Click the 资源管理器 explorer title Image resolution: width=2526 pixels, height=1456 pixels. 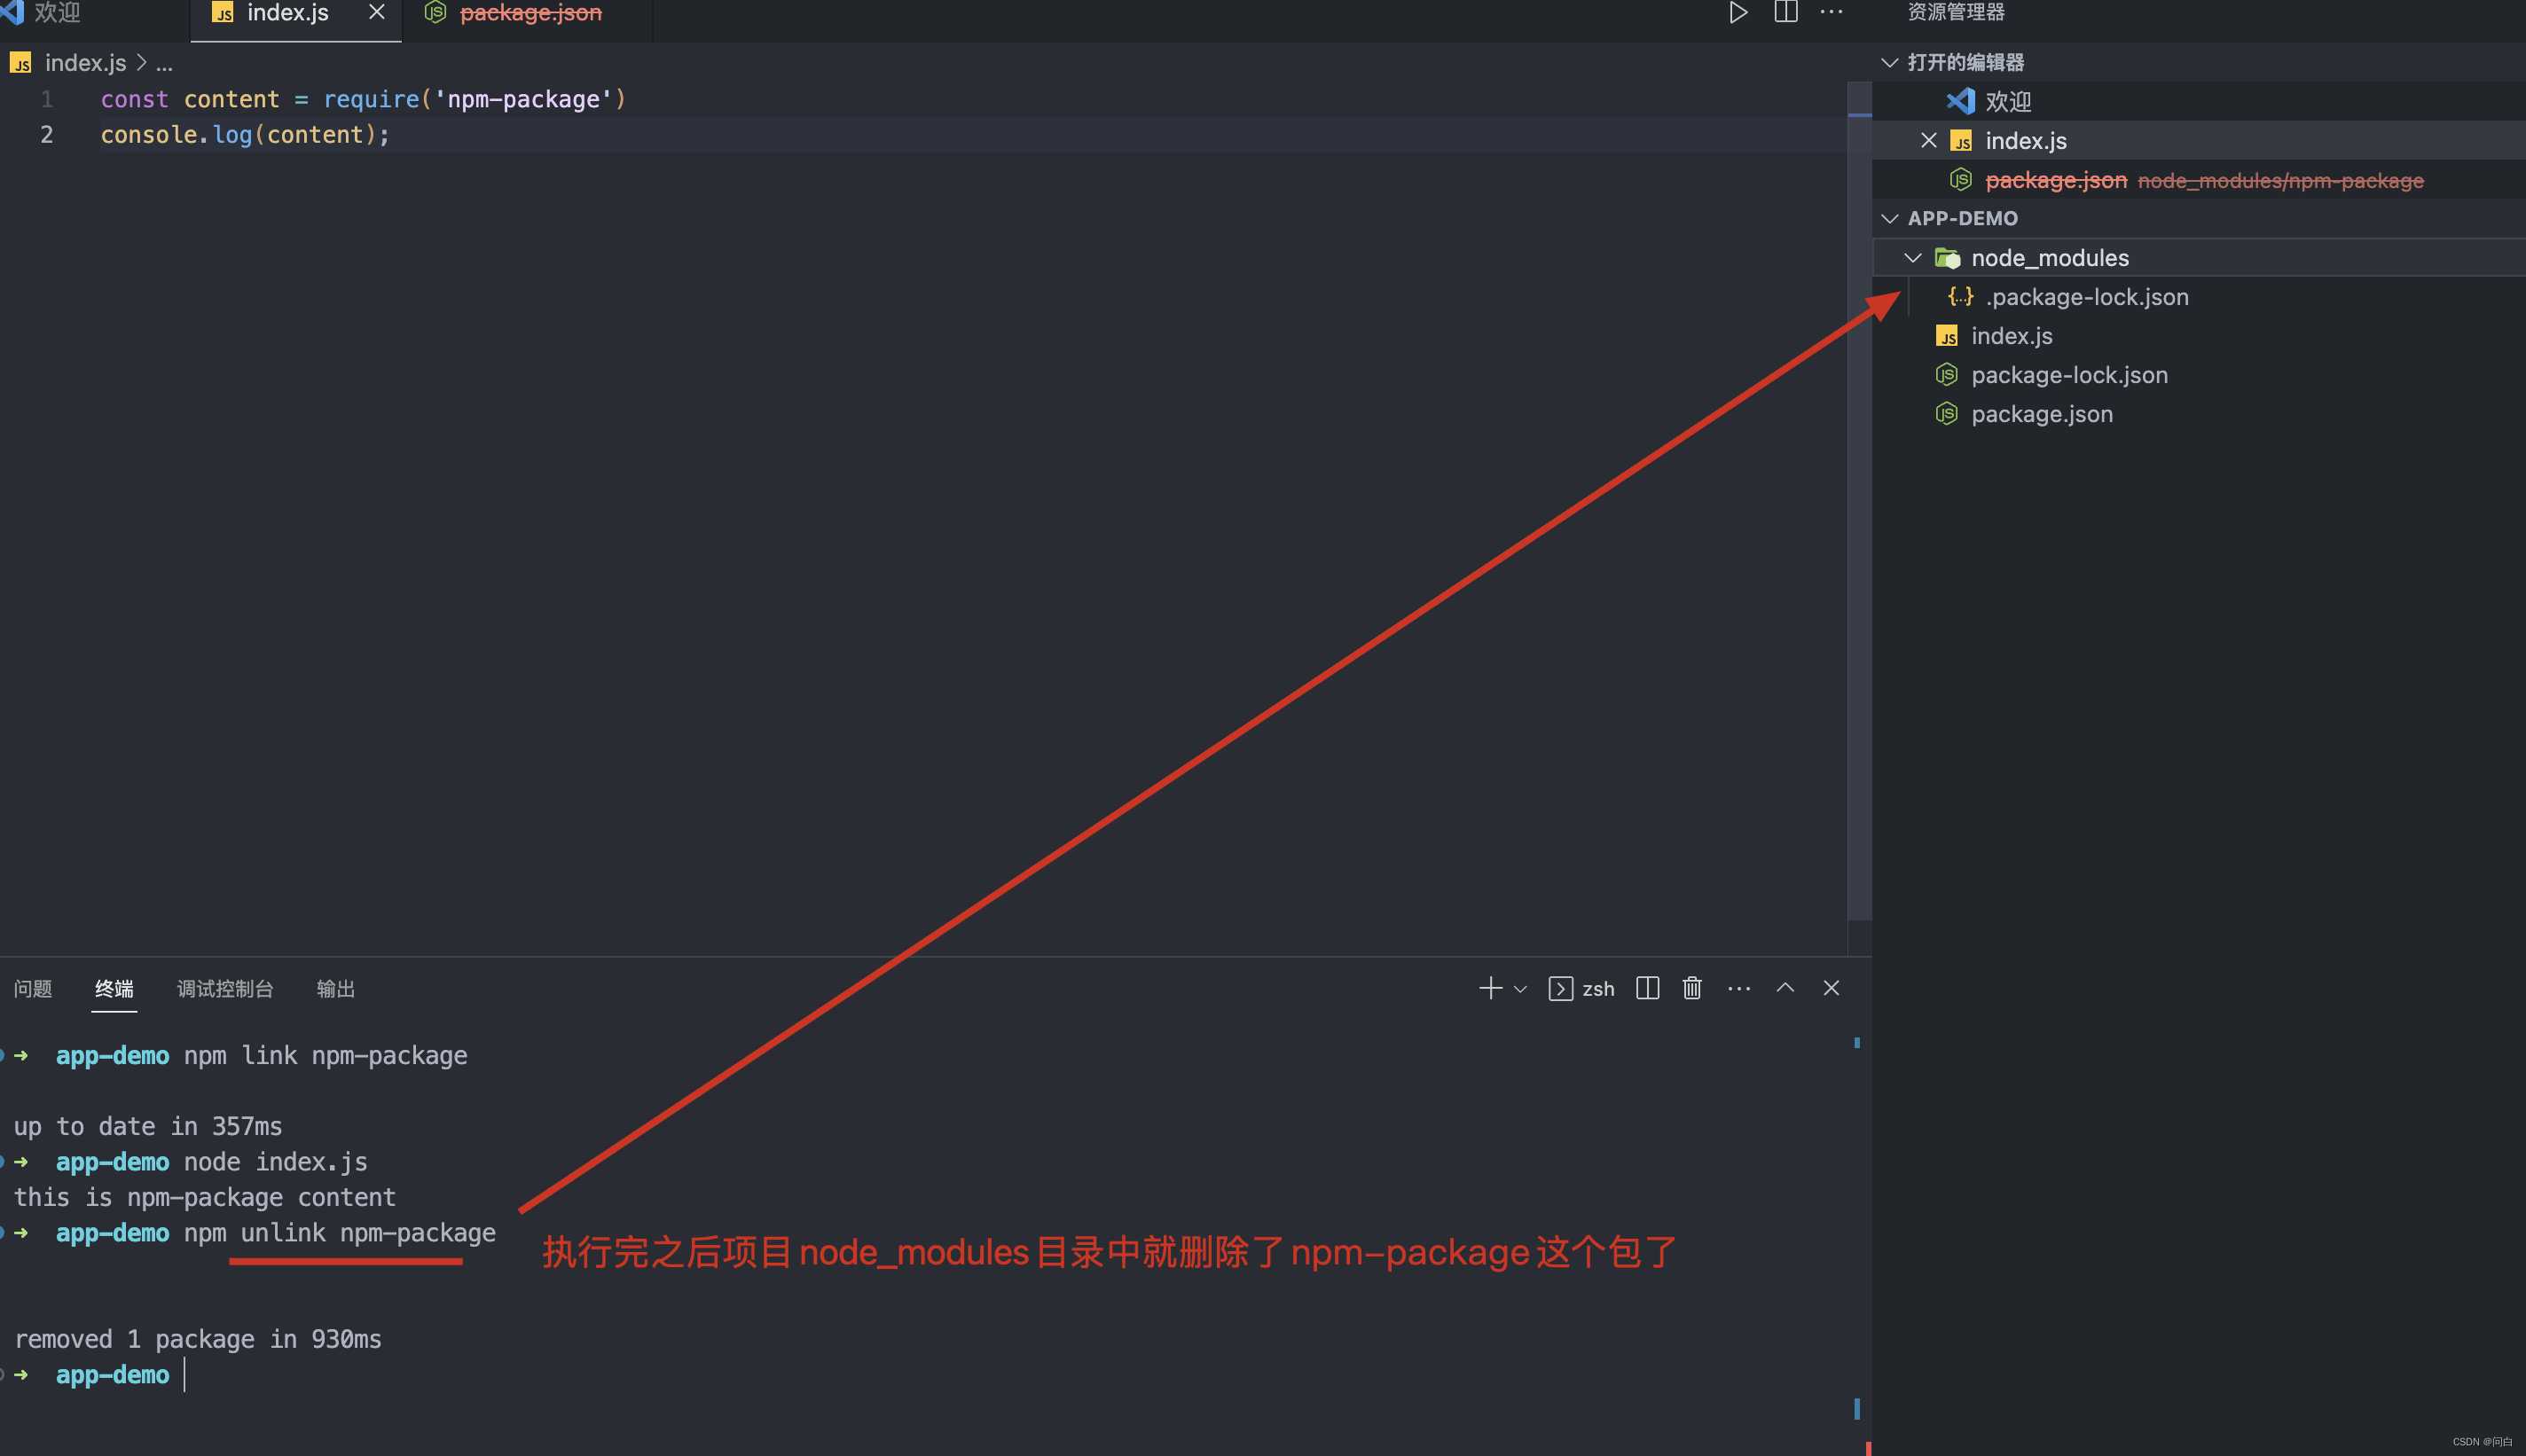pos(1956,12)
